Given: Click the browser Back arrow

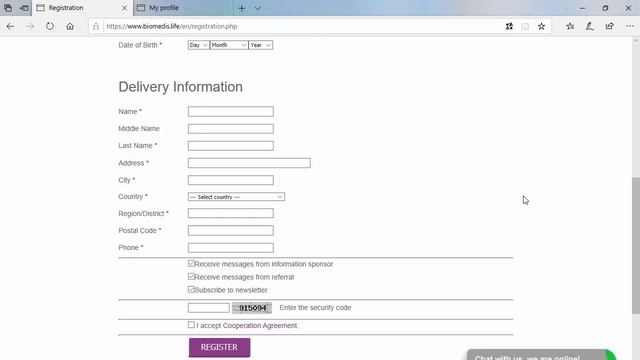Looking at the screenshot, I should pos(10,26).
